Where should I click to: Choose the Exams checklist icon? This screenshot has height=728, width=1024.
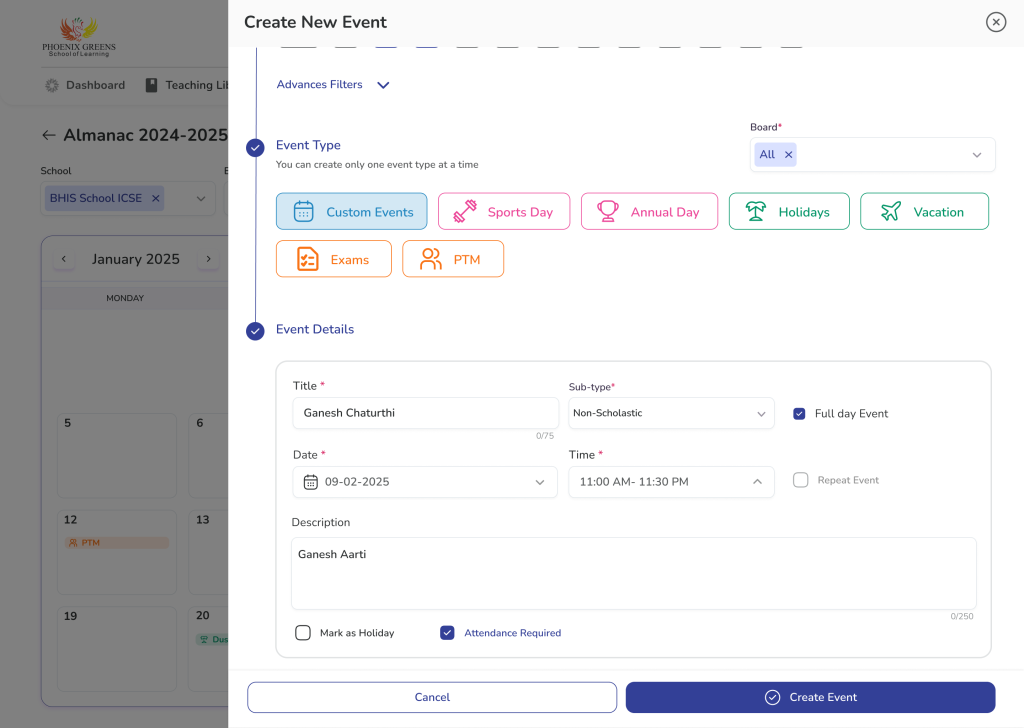point(308,259)
